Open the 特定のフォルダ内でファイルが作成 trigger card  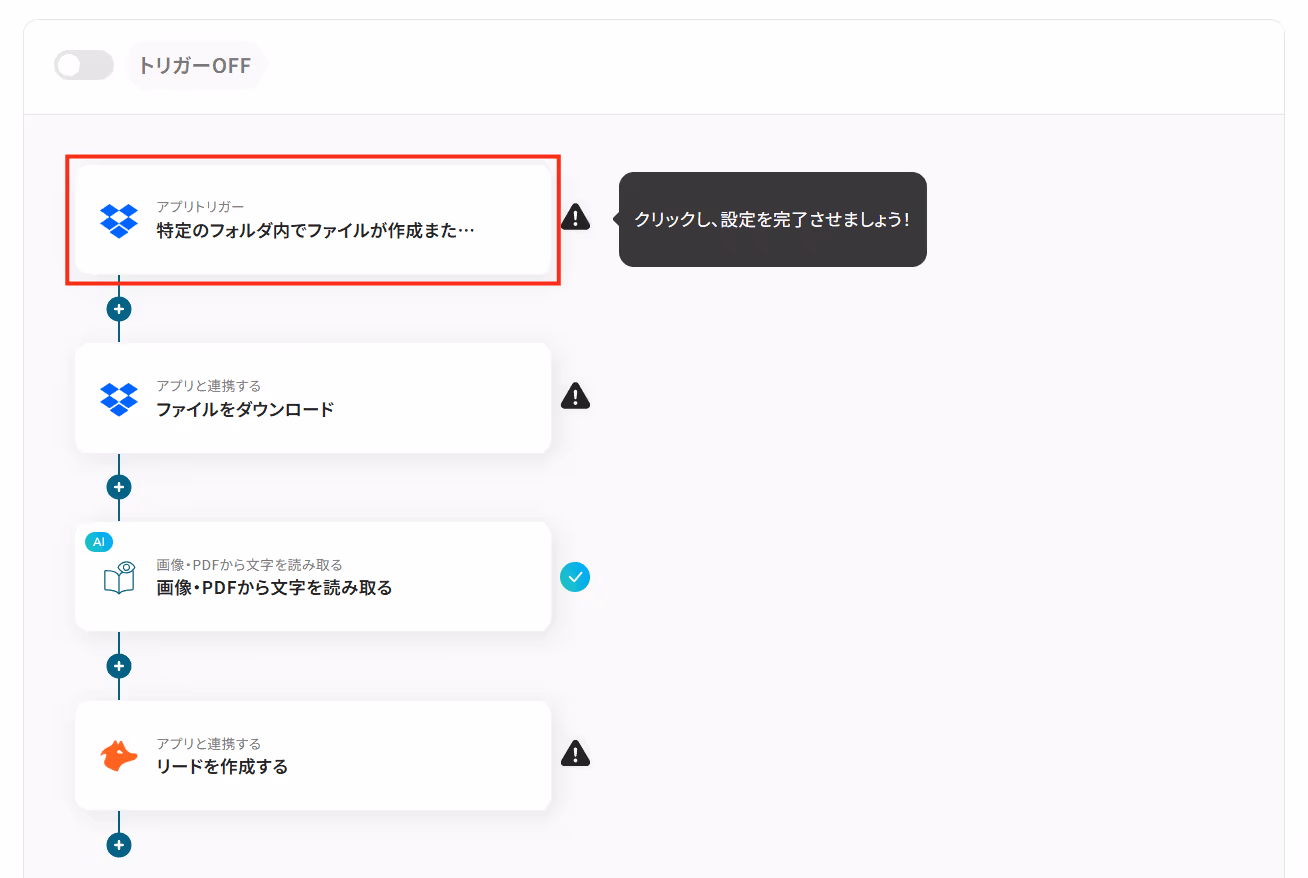pyautogui.click(x=313, y=219)
